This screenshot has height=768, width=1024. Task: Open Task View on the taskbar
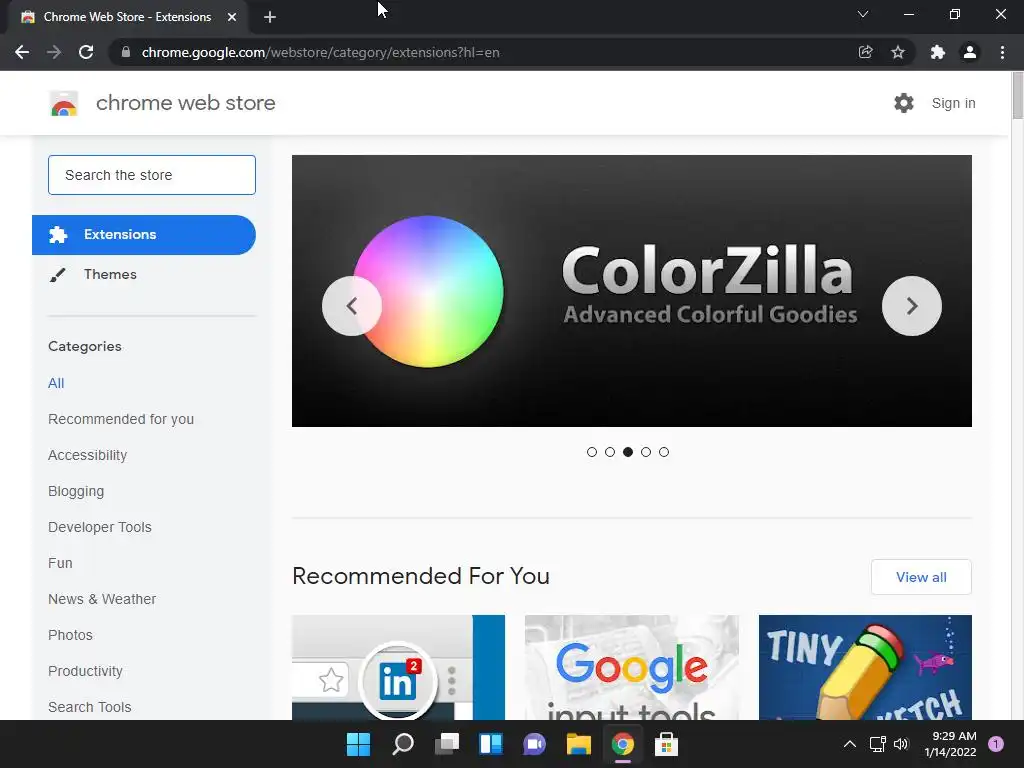[447, 744]
